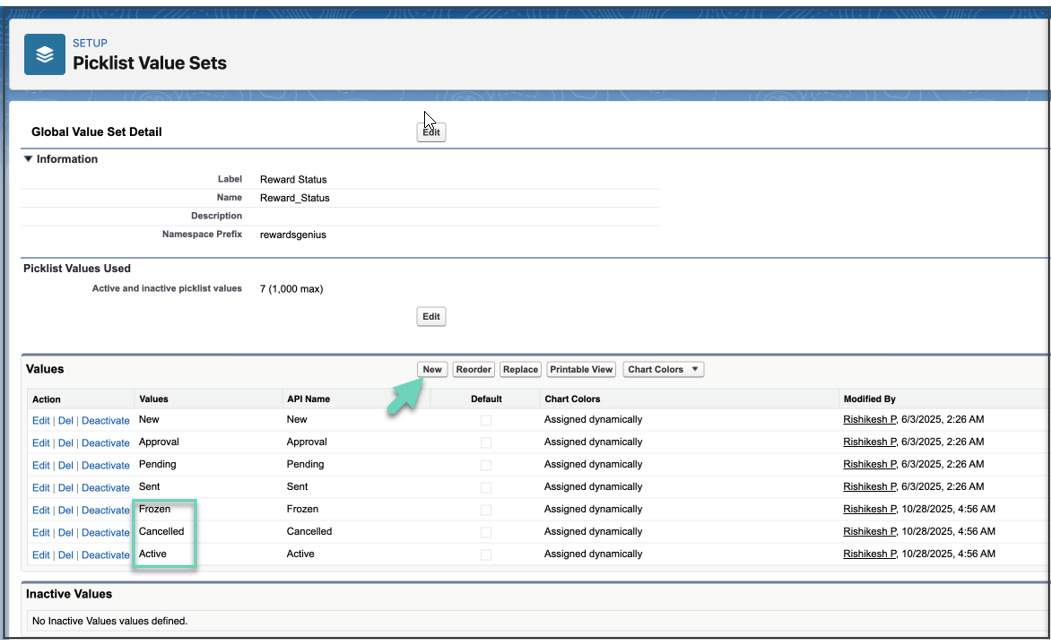
Task: Open the Chart Colors dropdown
Action: tap(663, 369)
